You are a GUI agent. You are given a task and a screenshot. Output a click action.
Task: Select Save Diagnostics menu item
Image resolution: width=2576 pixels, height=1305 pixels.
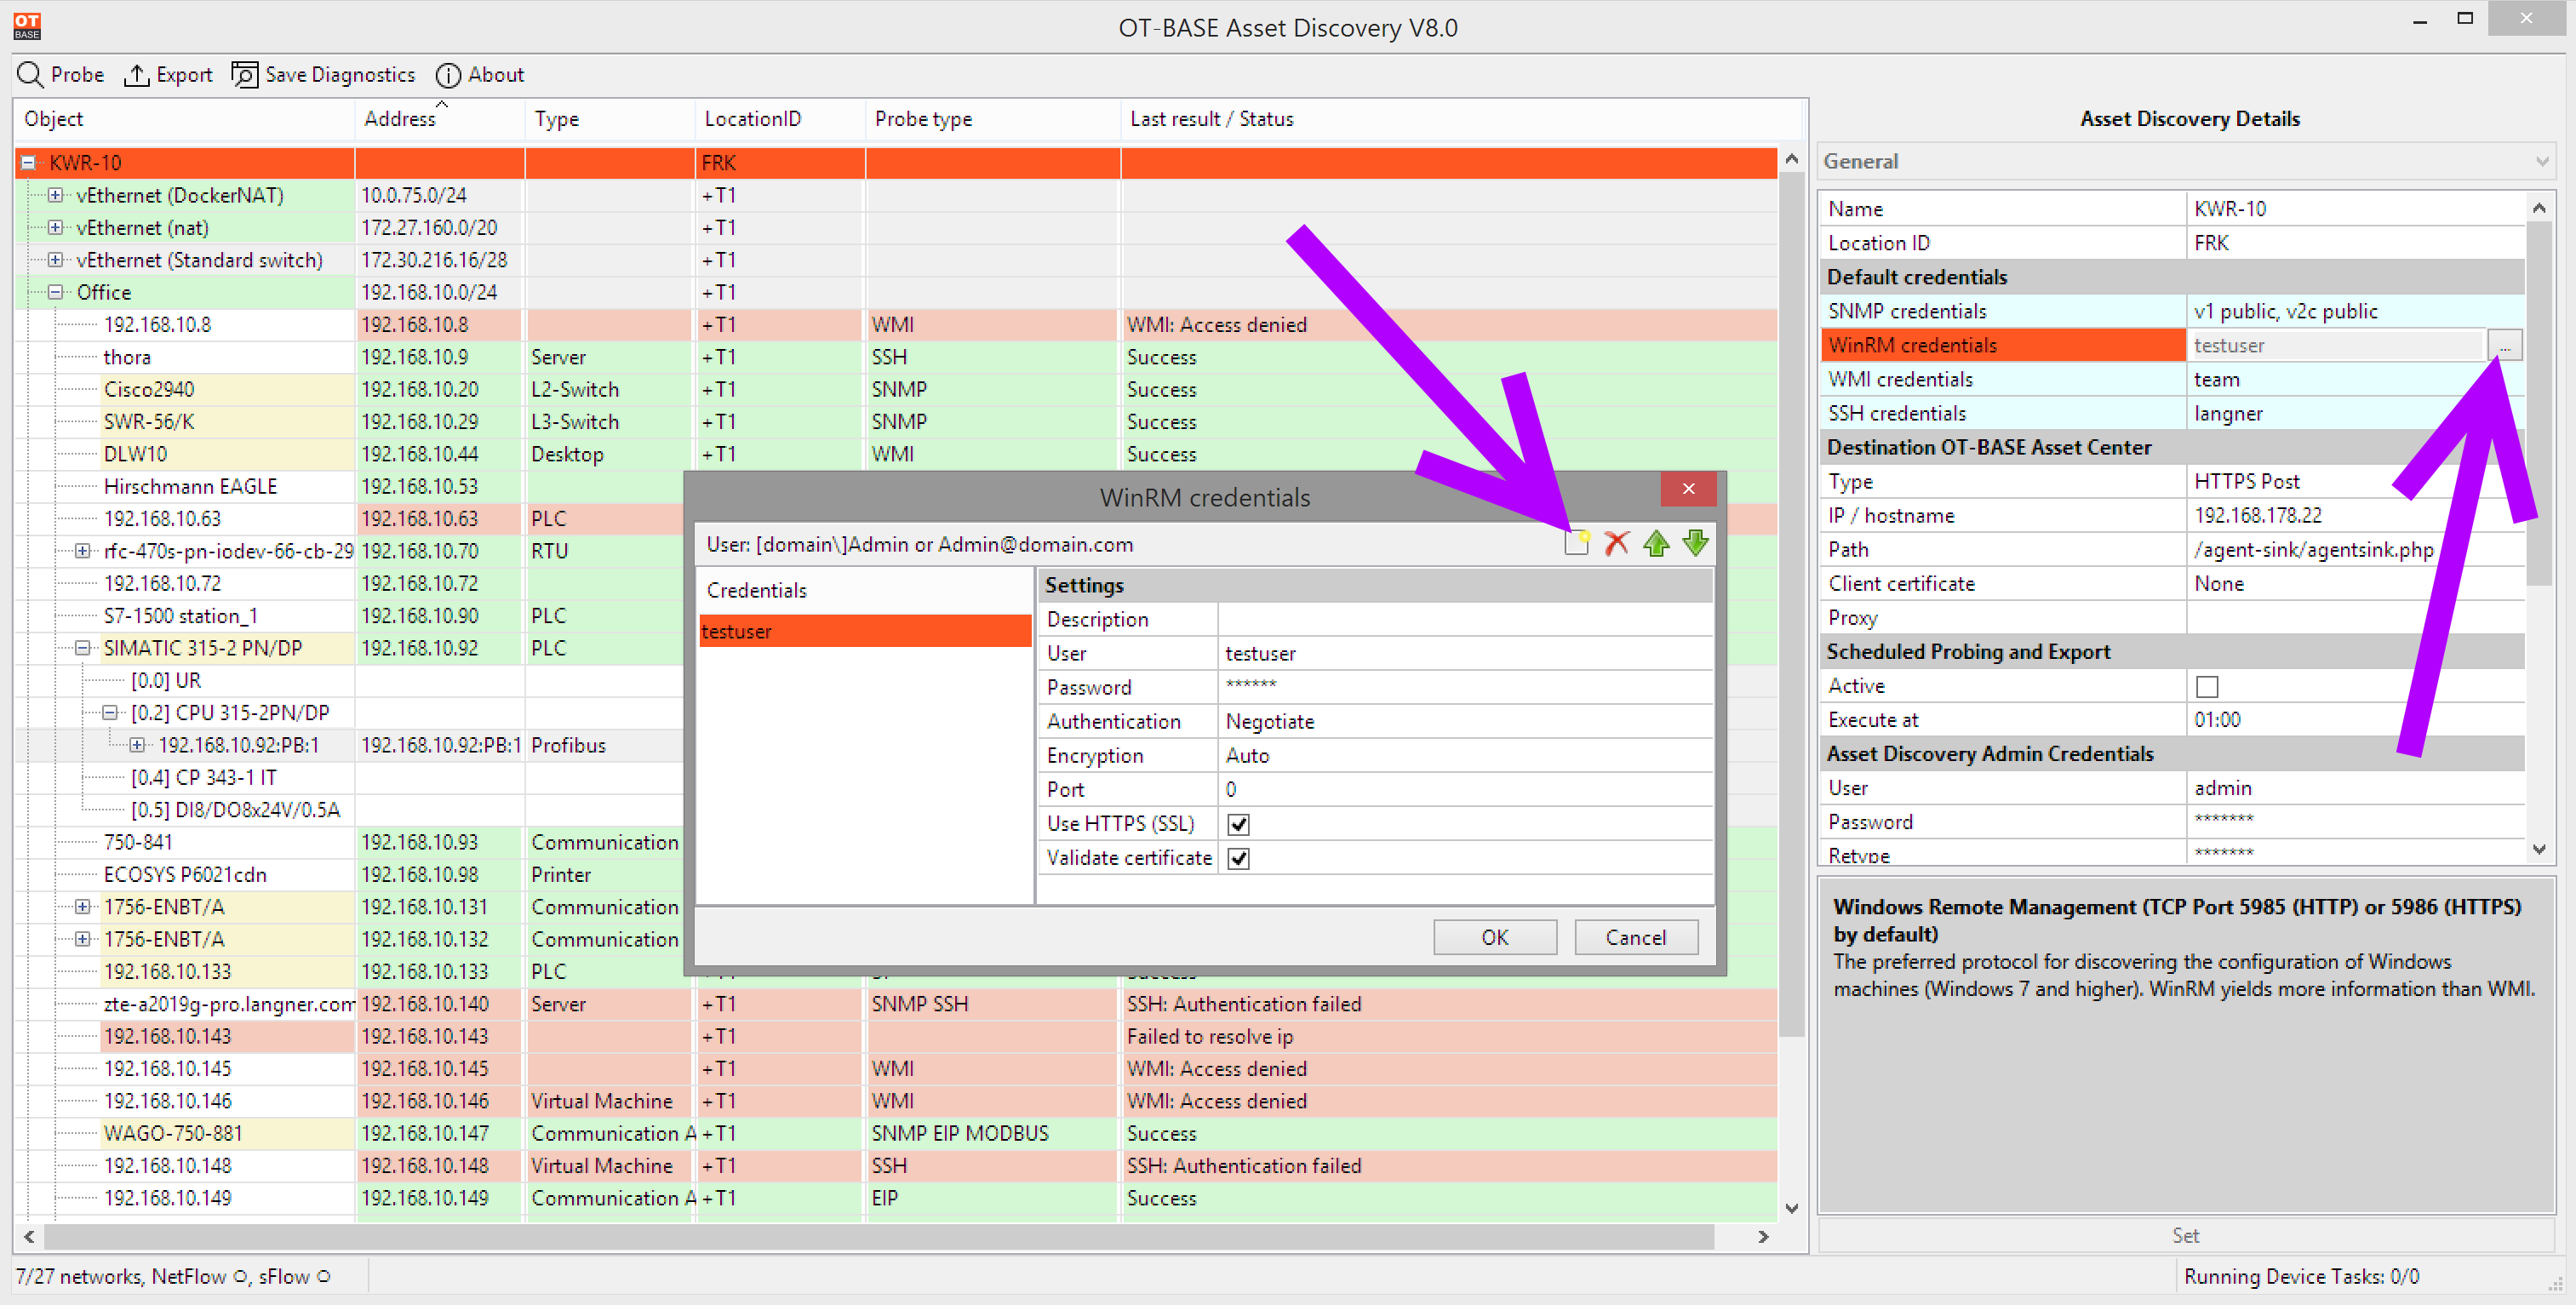323,75
